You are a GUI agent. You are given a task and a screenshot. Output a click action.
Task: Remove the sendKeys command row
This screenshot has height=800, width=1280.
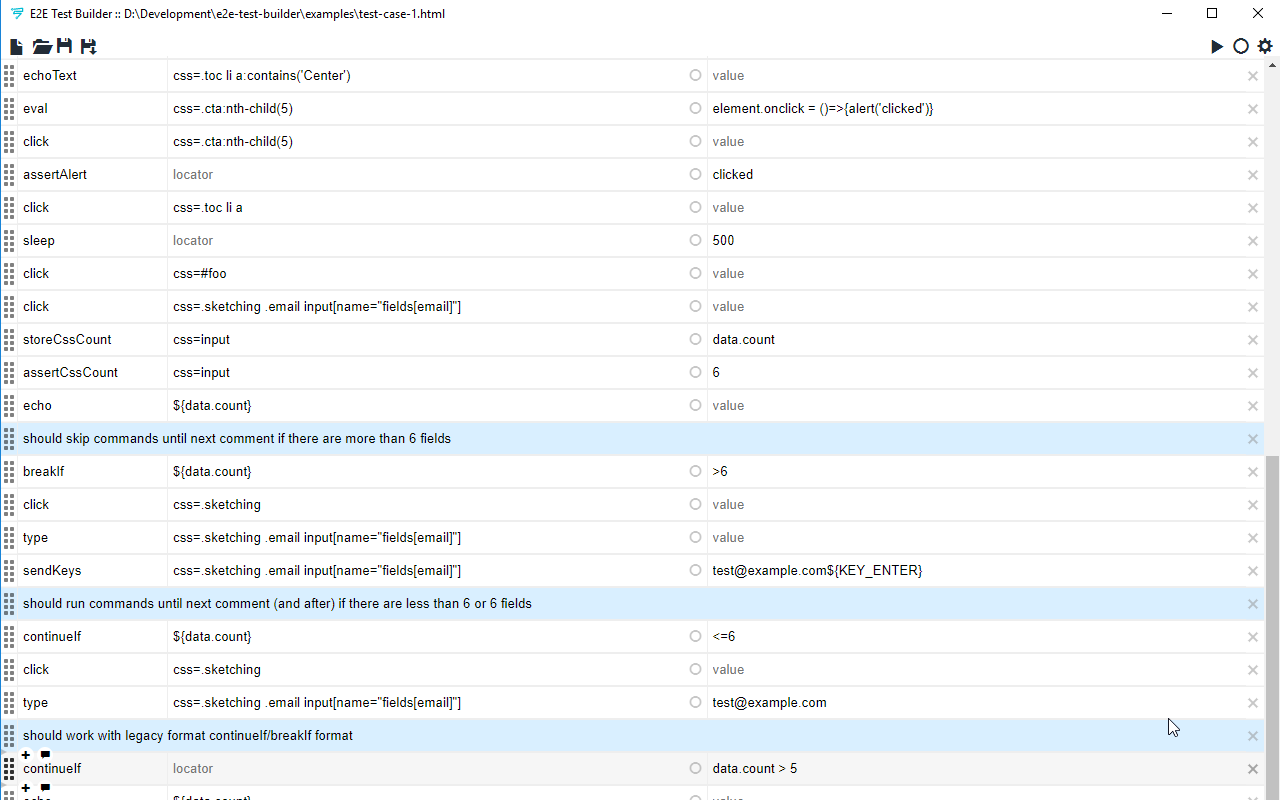[x=1253, y=571]
